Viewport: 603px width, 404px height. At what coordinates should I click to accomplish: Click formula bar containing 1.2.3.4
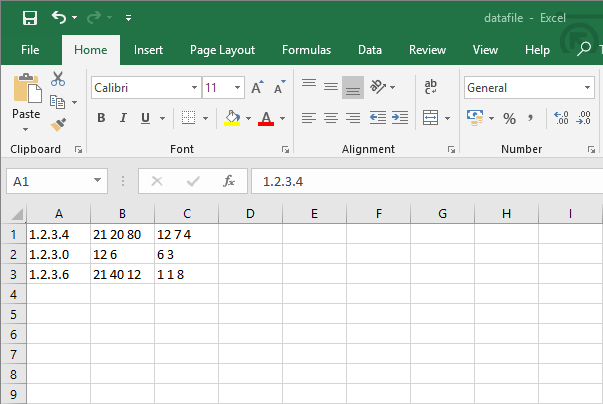click(x=427, y=181)
